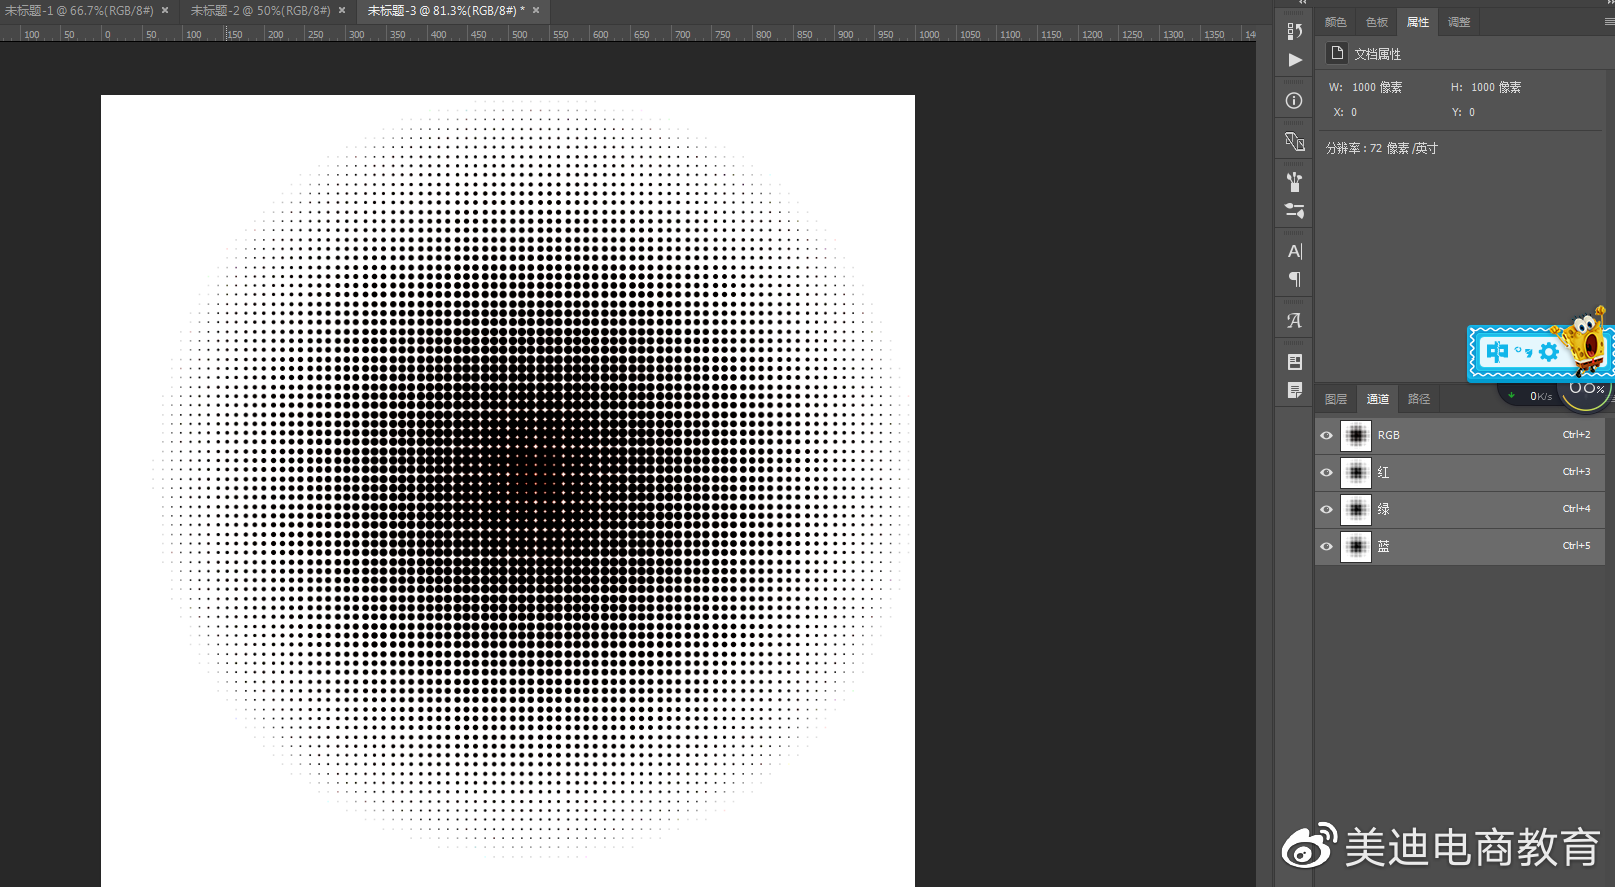1615x887 pixels.
Task: Switch to the 路径 panel tab
Action: pyautogui.click(x=1418, y=399)
